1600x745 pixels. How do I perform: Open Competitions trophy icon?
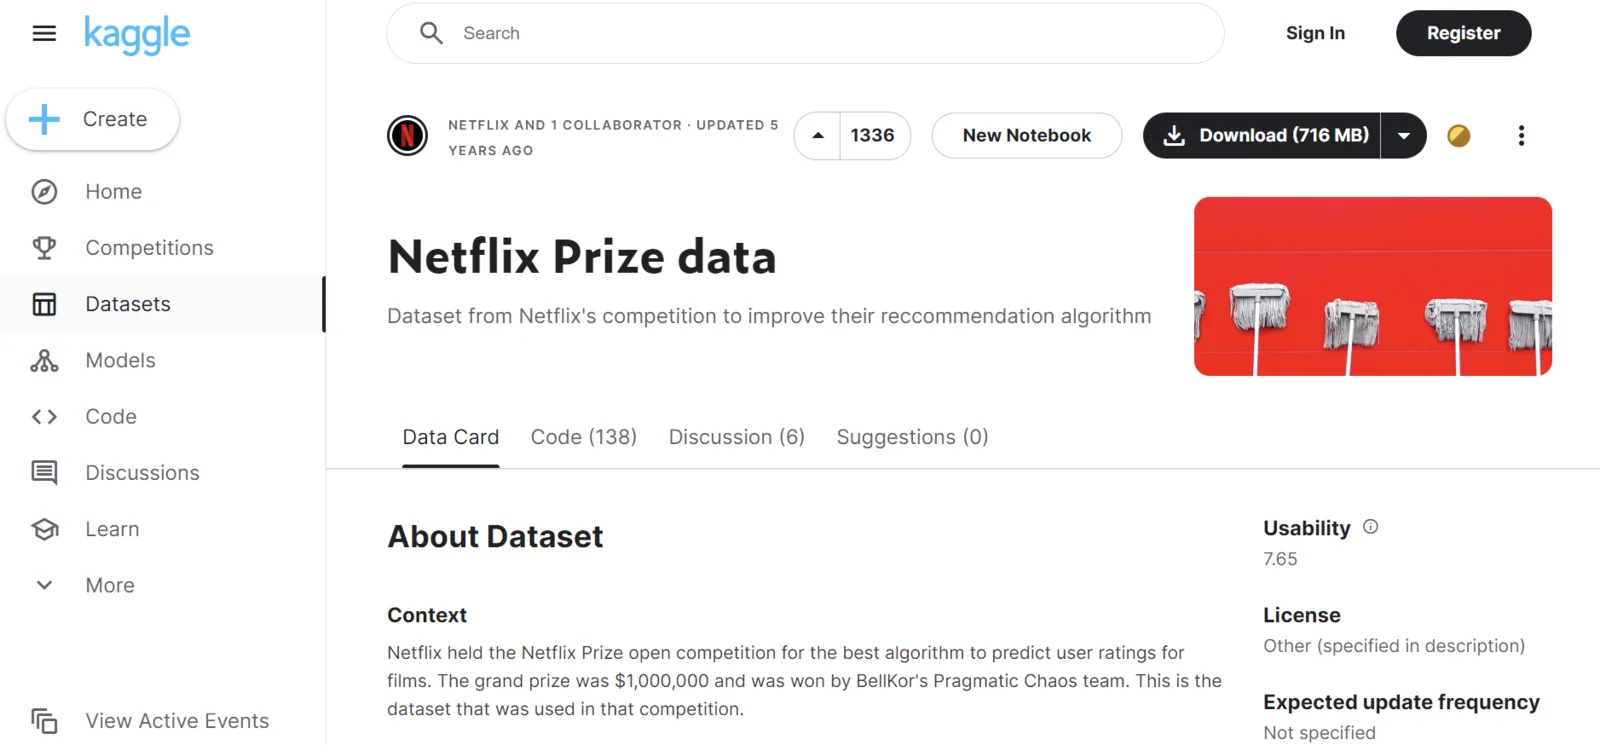tap(44, 248)
